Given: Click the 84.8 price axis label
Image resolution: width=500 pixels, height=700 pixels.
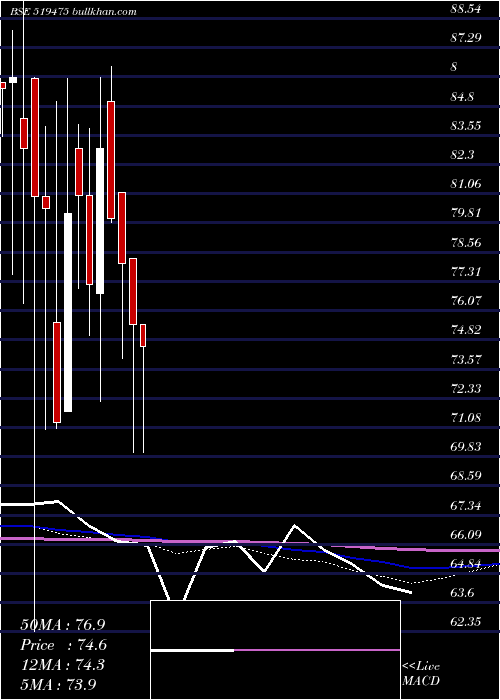Looking at the screenshot, I should pos(462,96).
